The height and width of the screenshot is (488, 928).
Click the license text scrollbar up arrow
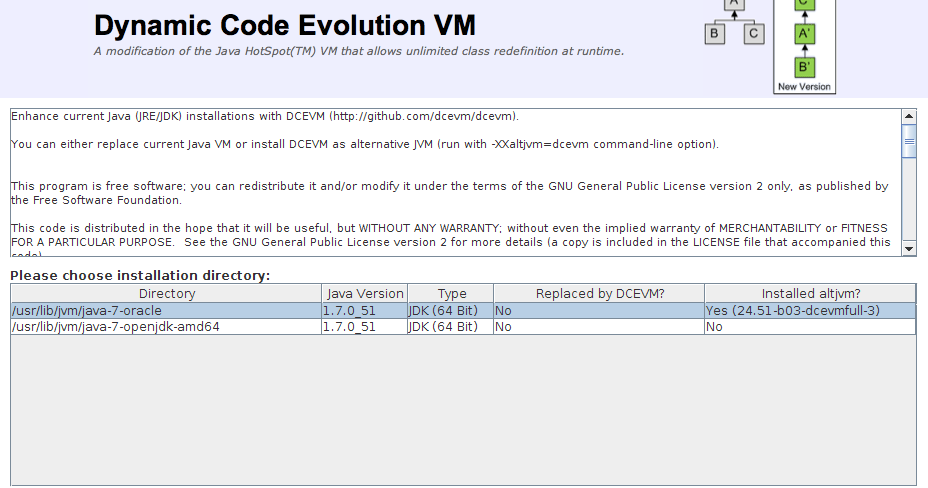(909, 117)
